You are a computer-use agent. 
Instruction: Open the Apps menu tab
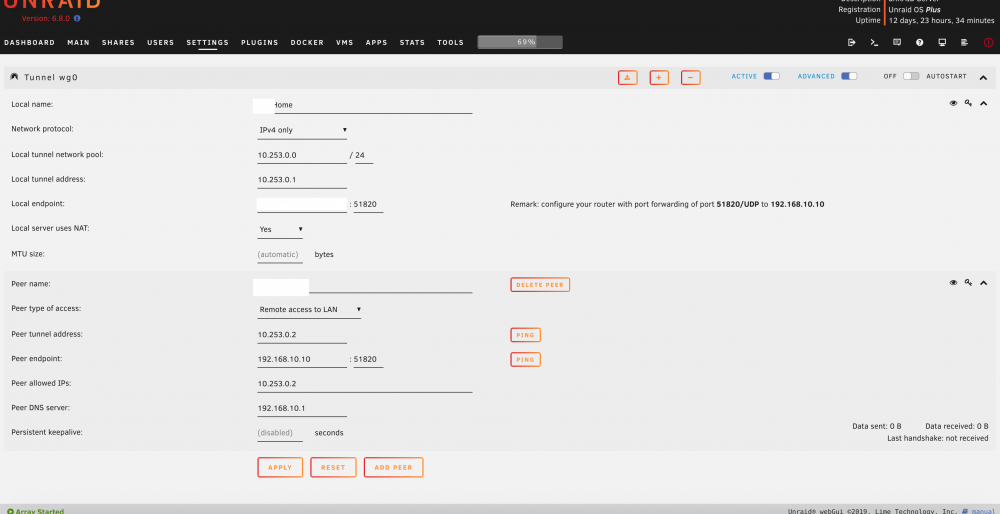(x=376, y=43)
